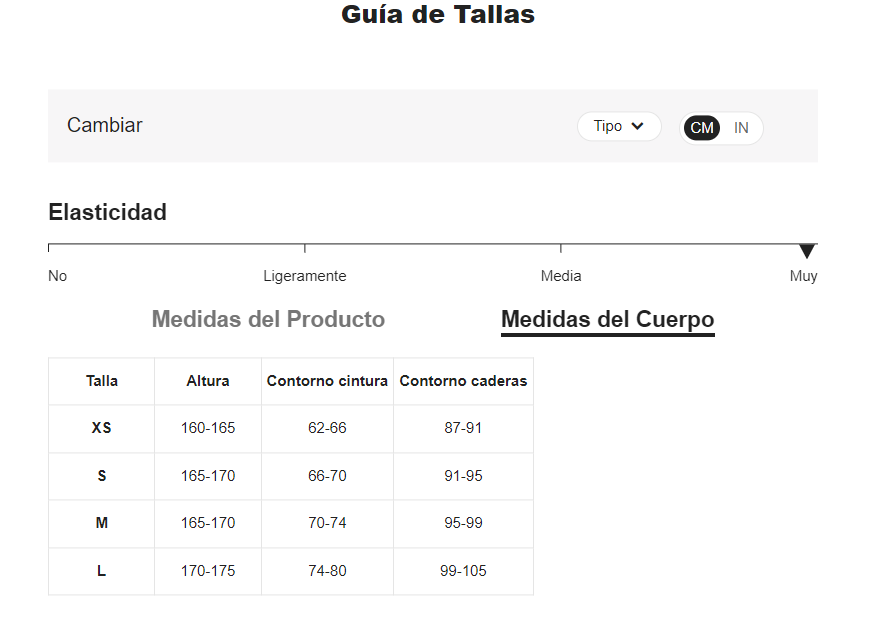Click the Altura column header
Screen dimensions: 876x637
(208, 380)
